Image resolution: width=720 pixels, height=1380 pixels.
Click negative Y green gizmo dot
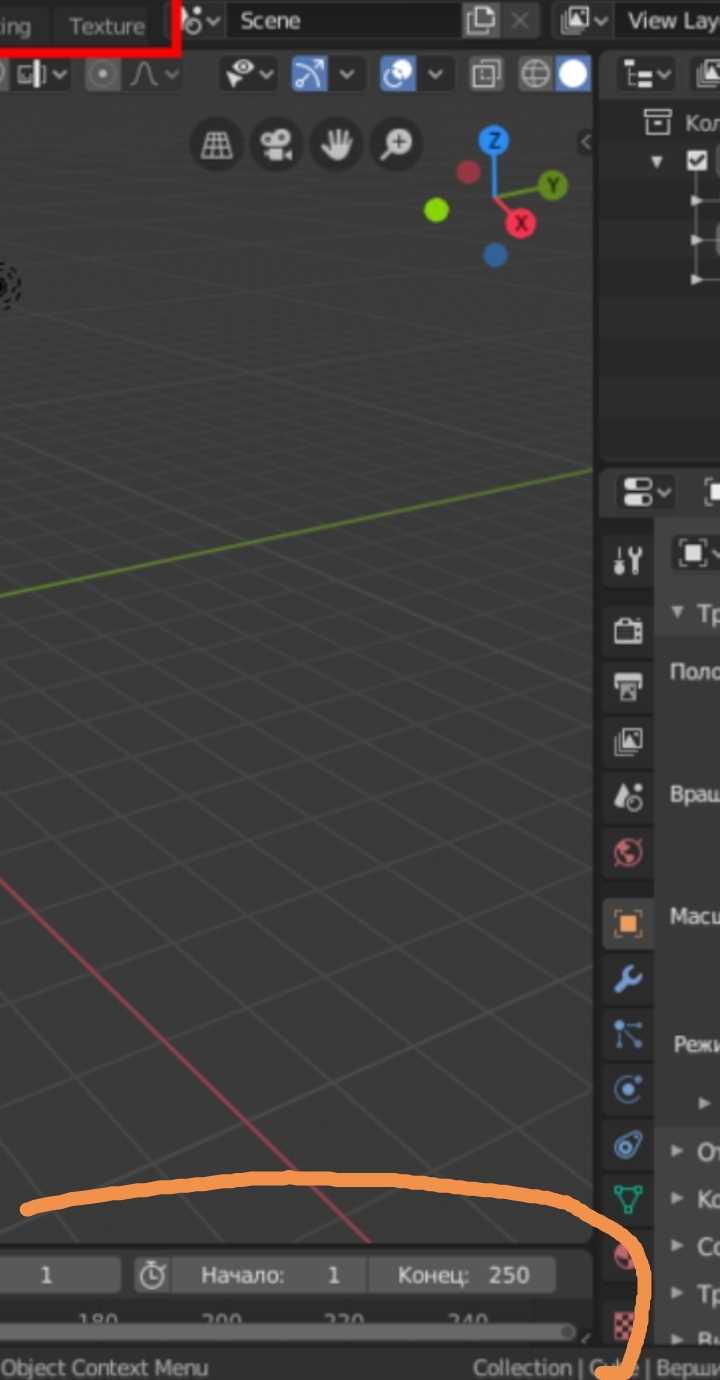[x=436, y=210]
